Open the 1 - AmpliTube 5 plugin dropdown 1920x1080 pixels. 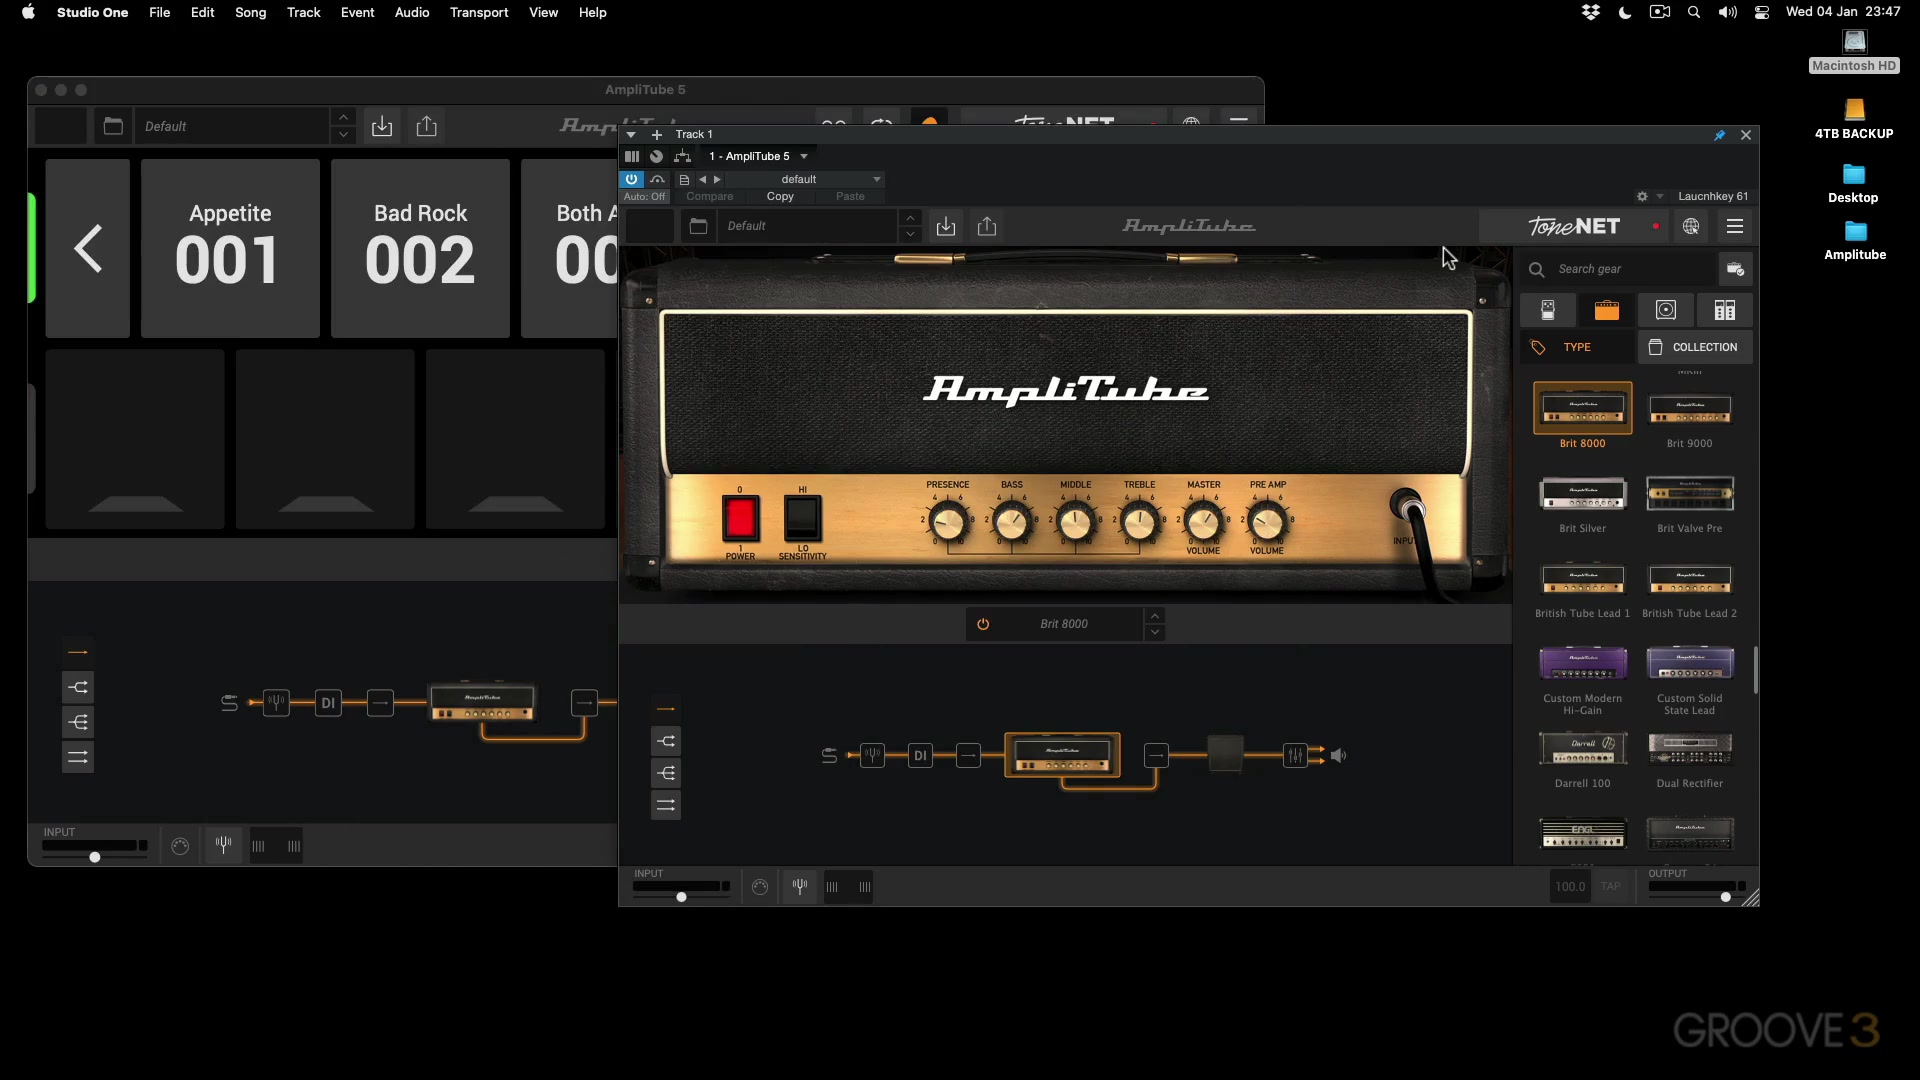tap(758, 156)
